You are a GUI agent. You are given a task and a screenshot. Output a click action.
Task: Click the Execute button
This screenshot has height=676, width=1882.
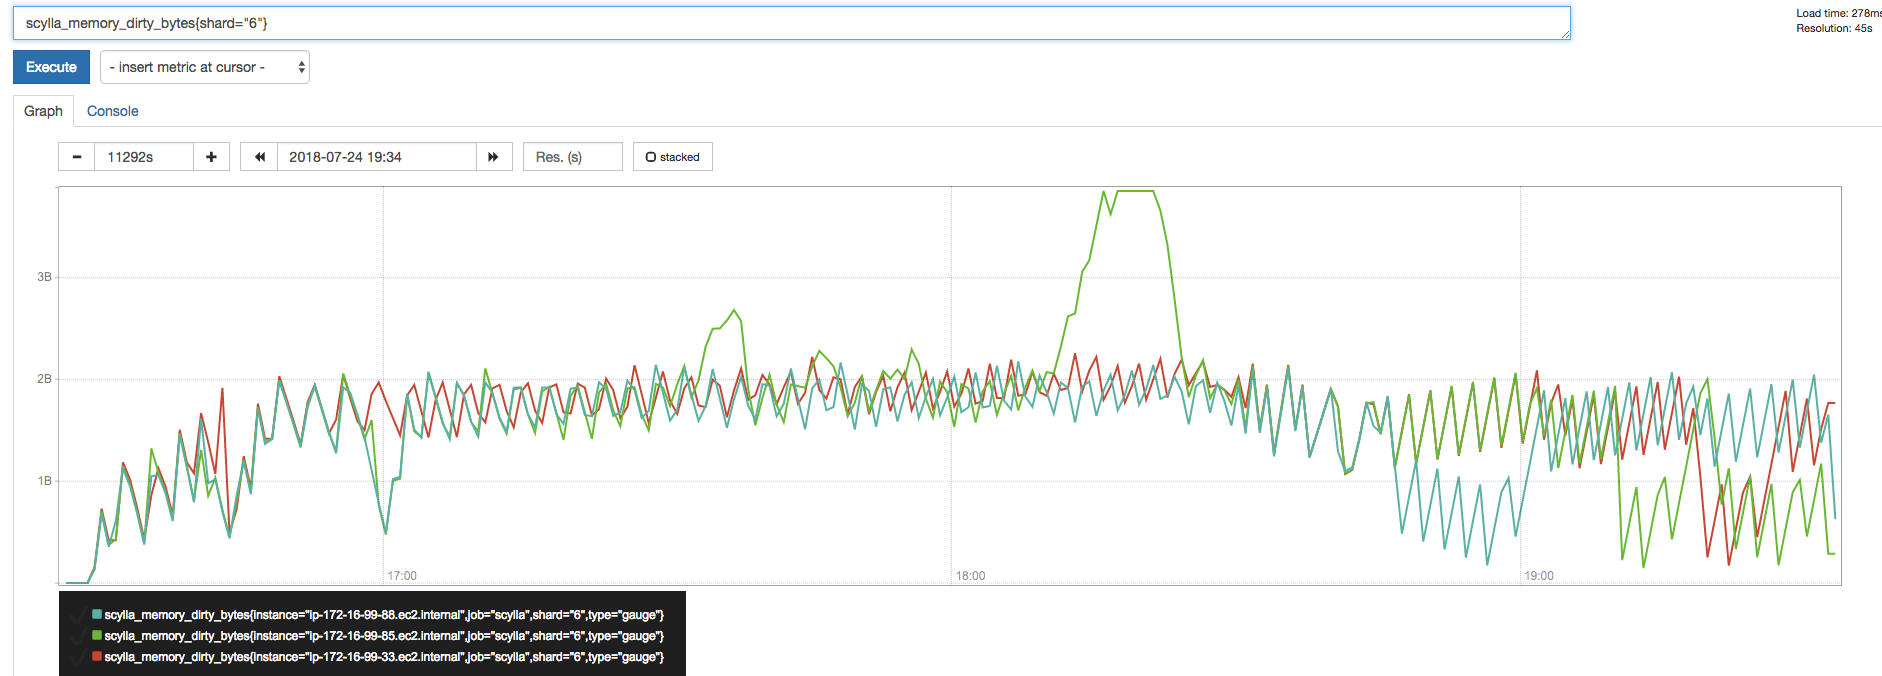pos(51,67)
